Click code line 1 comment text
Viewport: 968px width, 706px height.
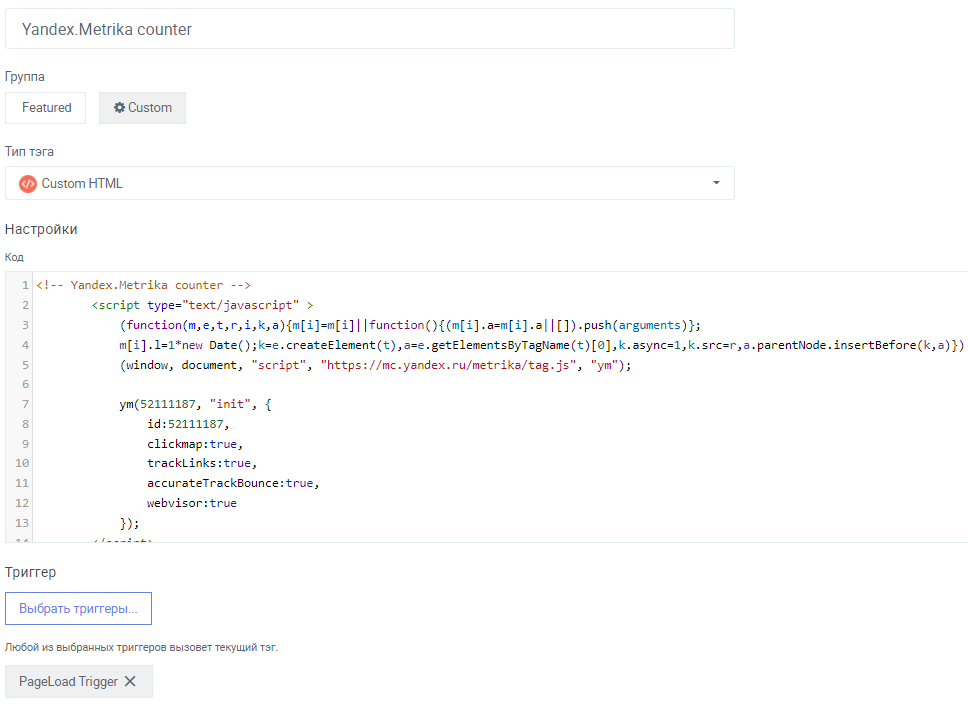(x=143, y=285)
